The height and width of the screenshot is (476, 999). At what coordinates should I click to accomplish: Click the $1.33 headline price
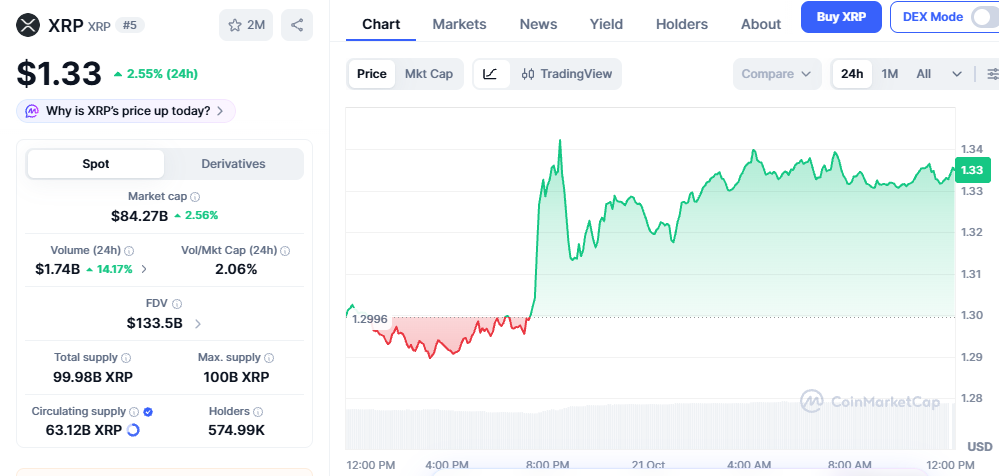click(x=59, y=73)
